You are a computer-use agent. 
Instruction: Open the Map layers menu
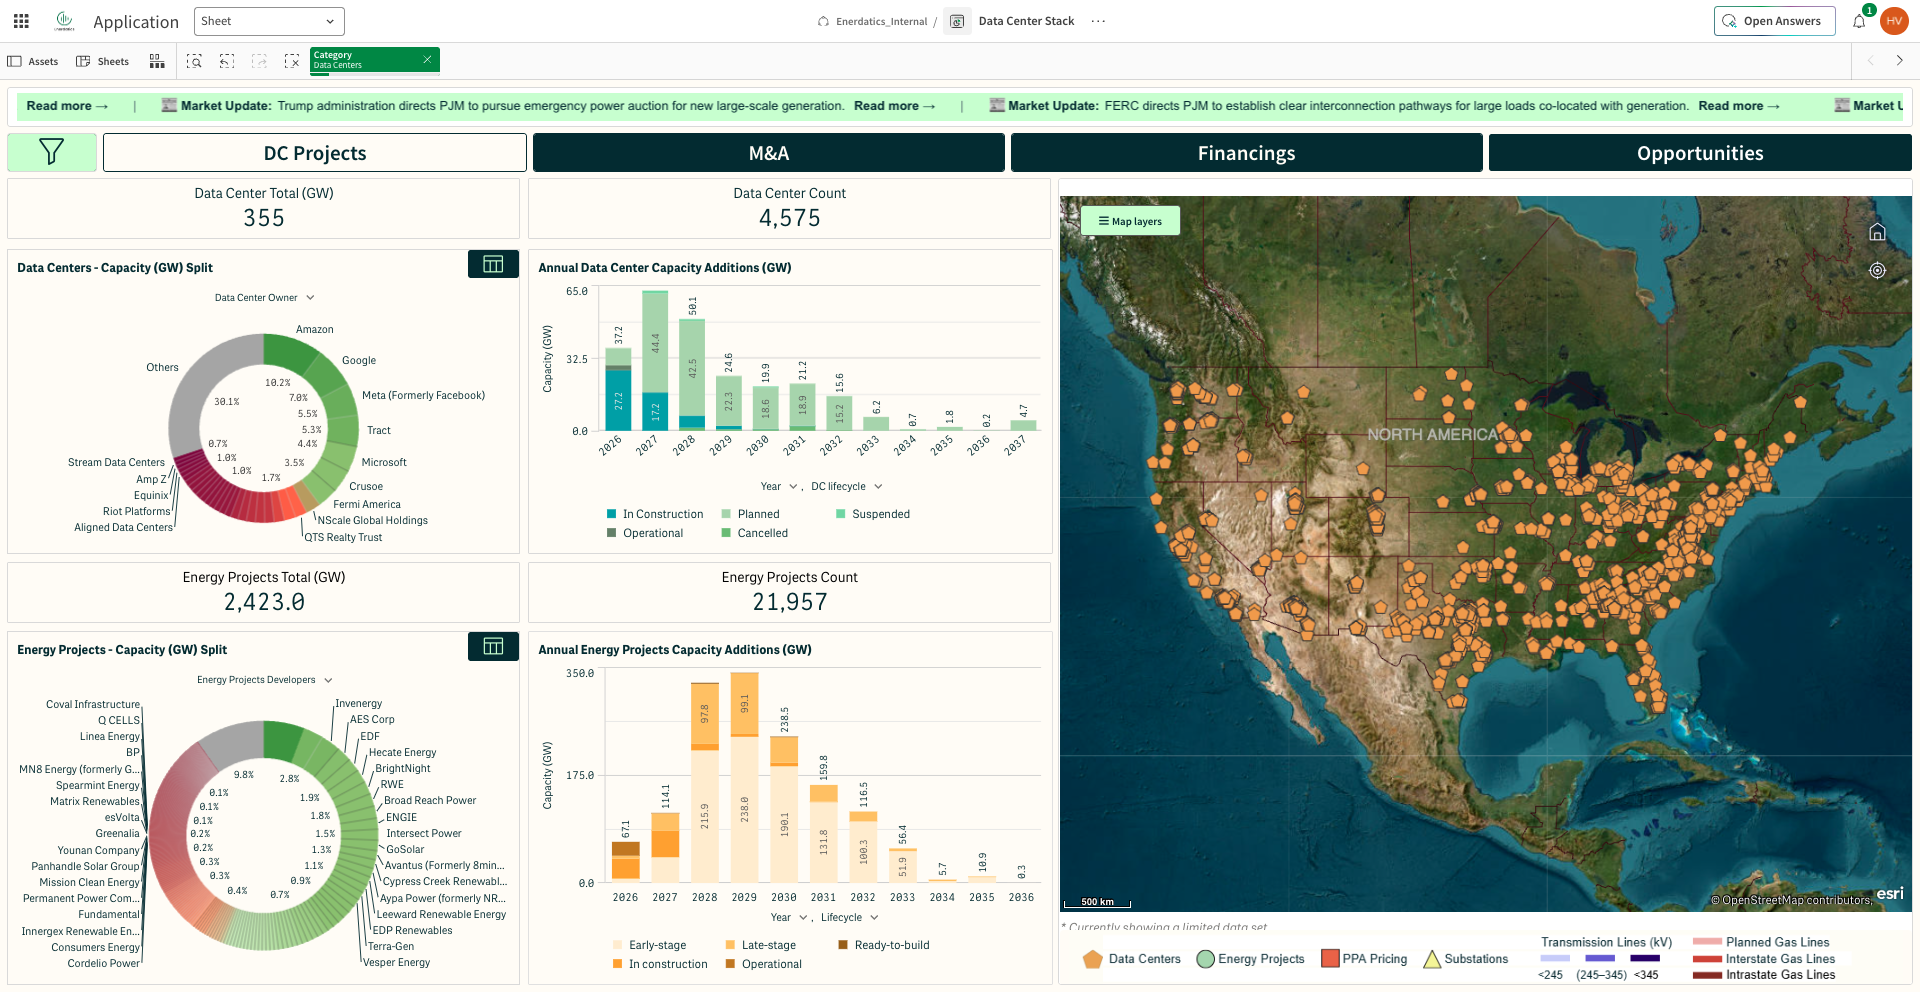[1130, 221]
